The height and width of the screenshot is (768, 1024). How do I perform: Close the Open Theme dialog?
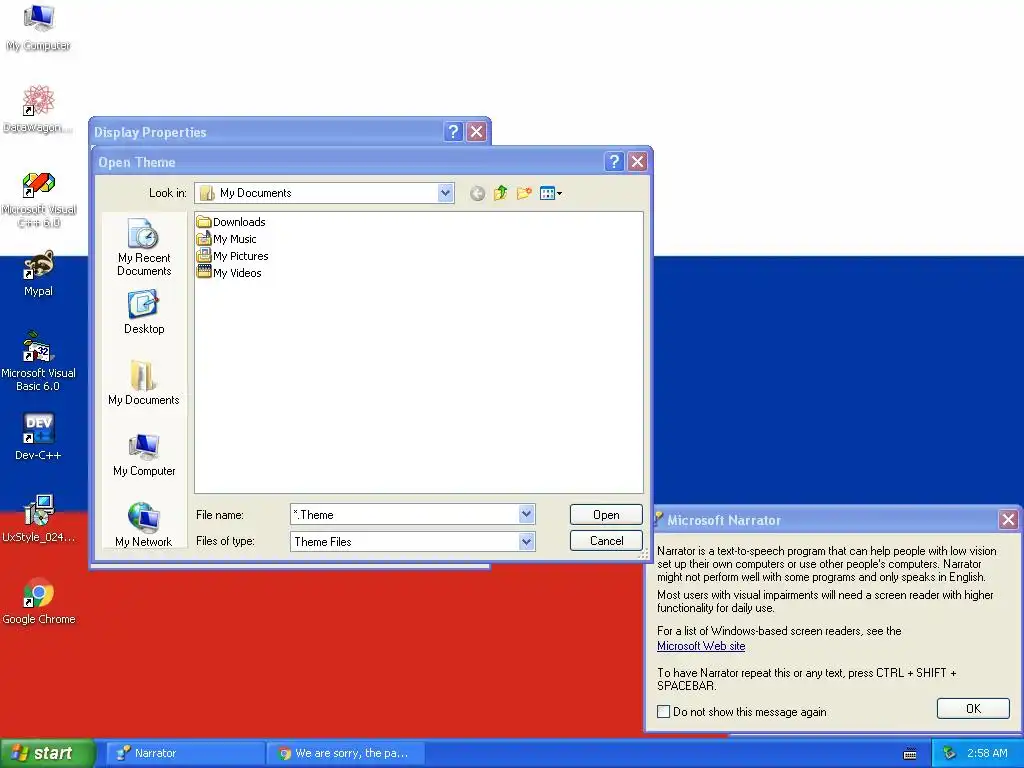(x=637, y=161)
